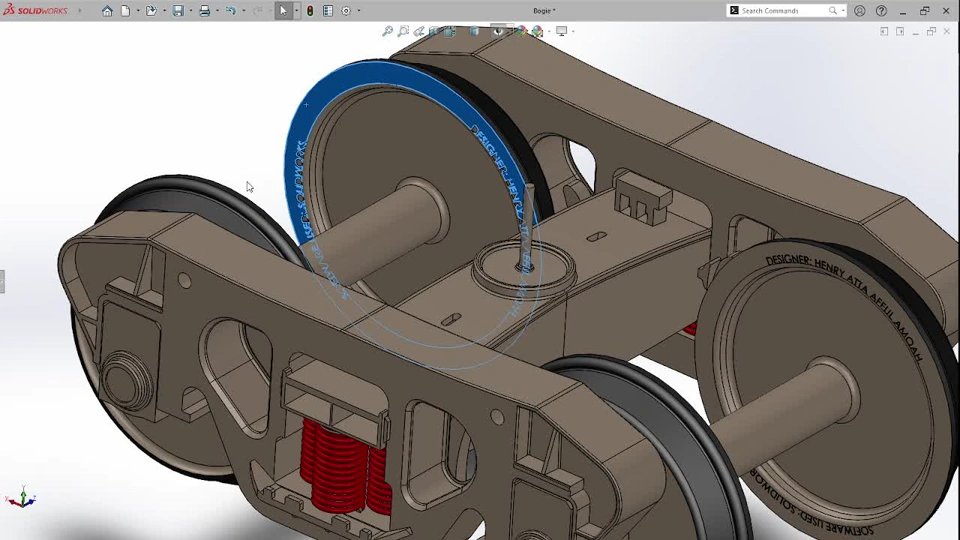
Task: Toggle Hide/Show Items eye icon
Action: 498,31
